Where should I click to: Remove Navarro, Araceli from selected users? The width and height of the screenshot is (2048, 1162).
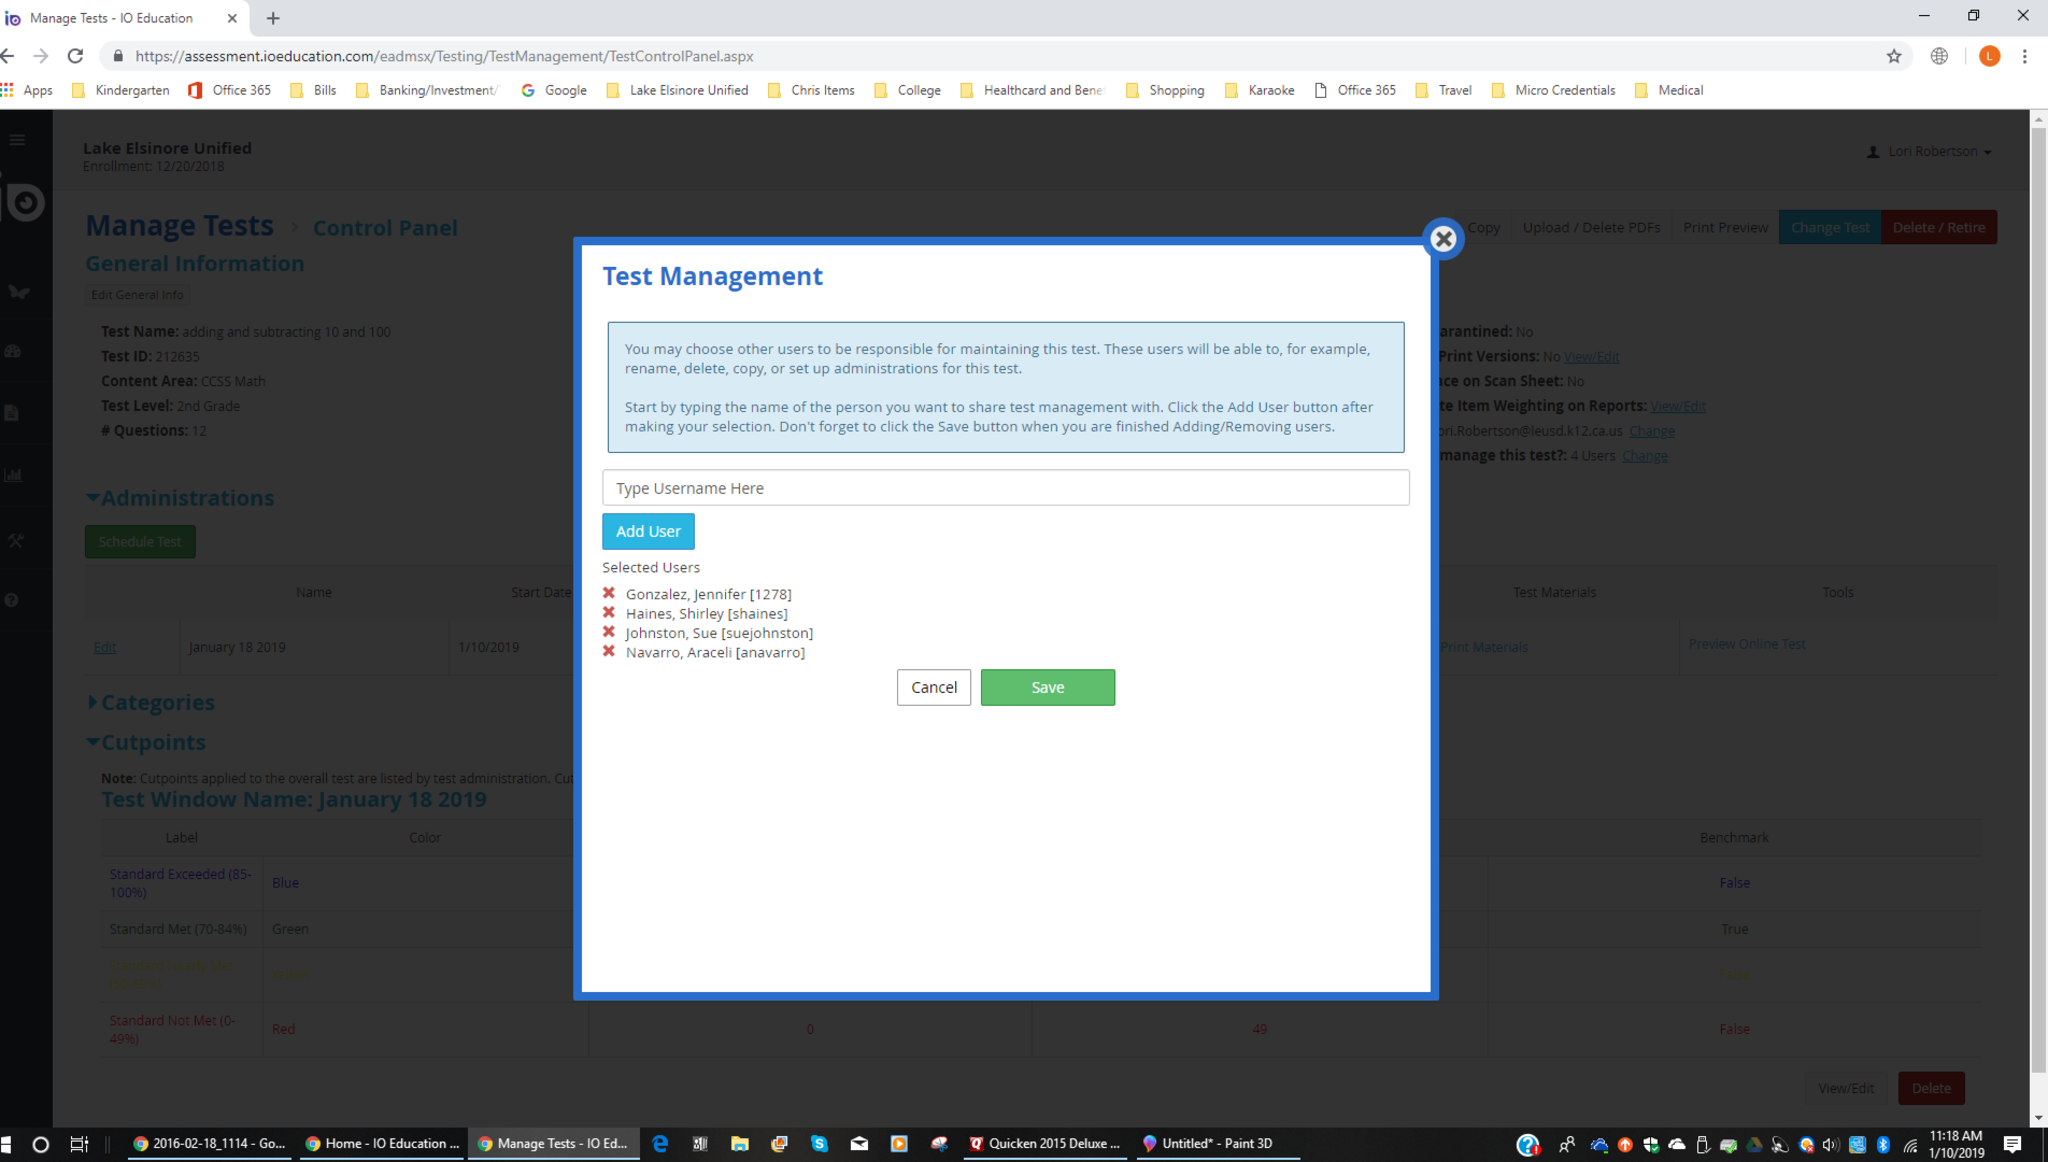609,651
